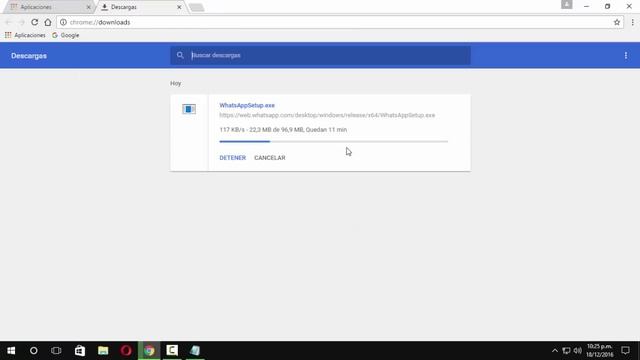
Task: Open Aplicaciones bookmarks shortcut
Action: click(x=25, y=36)
